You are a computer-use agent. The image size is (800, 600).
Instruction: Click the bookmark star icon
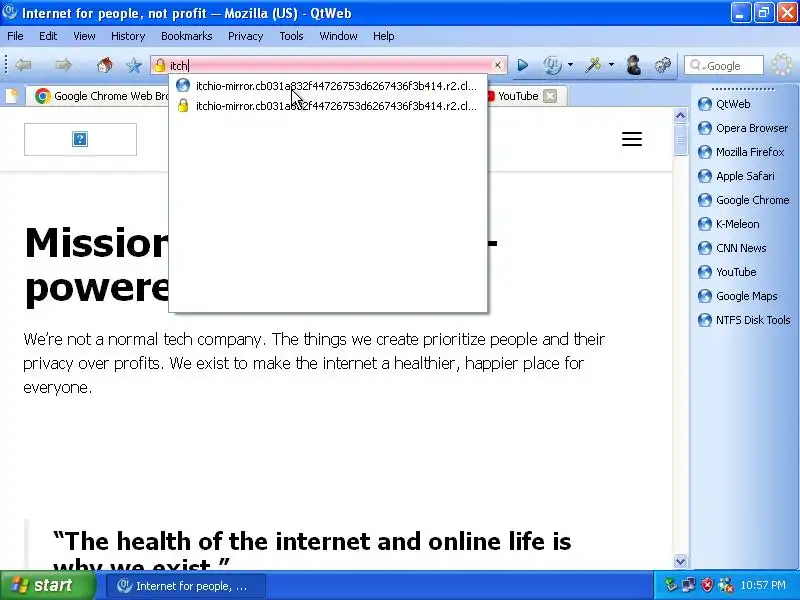pyautogui.click(x=134, y=65)
